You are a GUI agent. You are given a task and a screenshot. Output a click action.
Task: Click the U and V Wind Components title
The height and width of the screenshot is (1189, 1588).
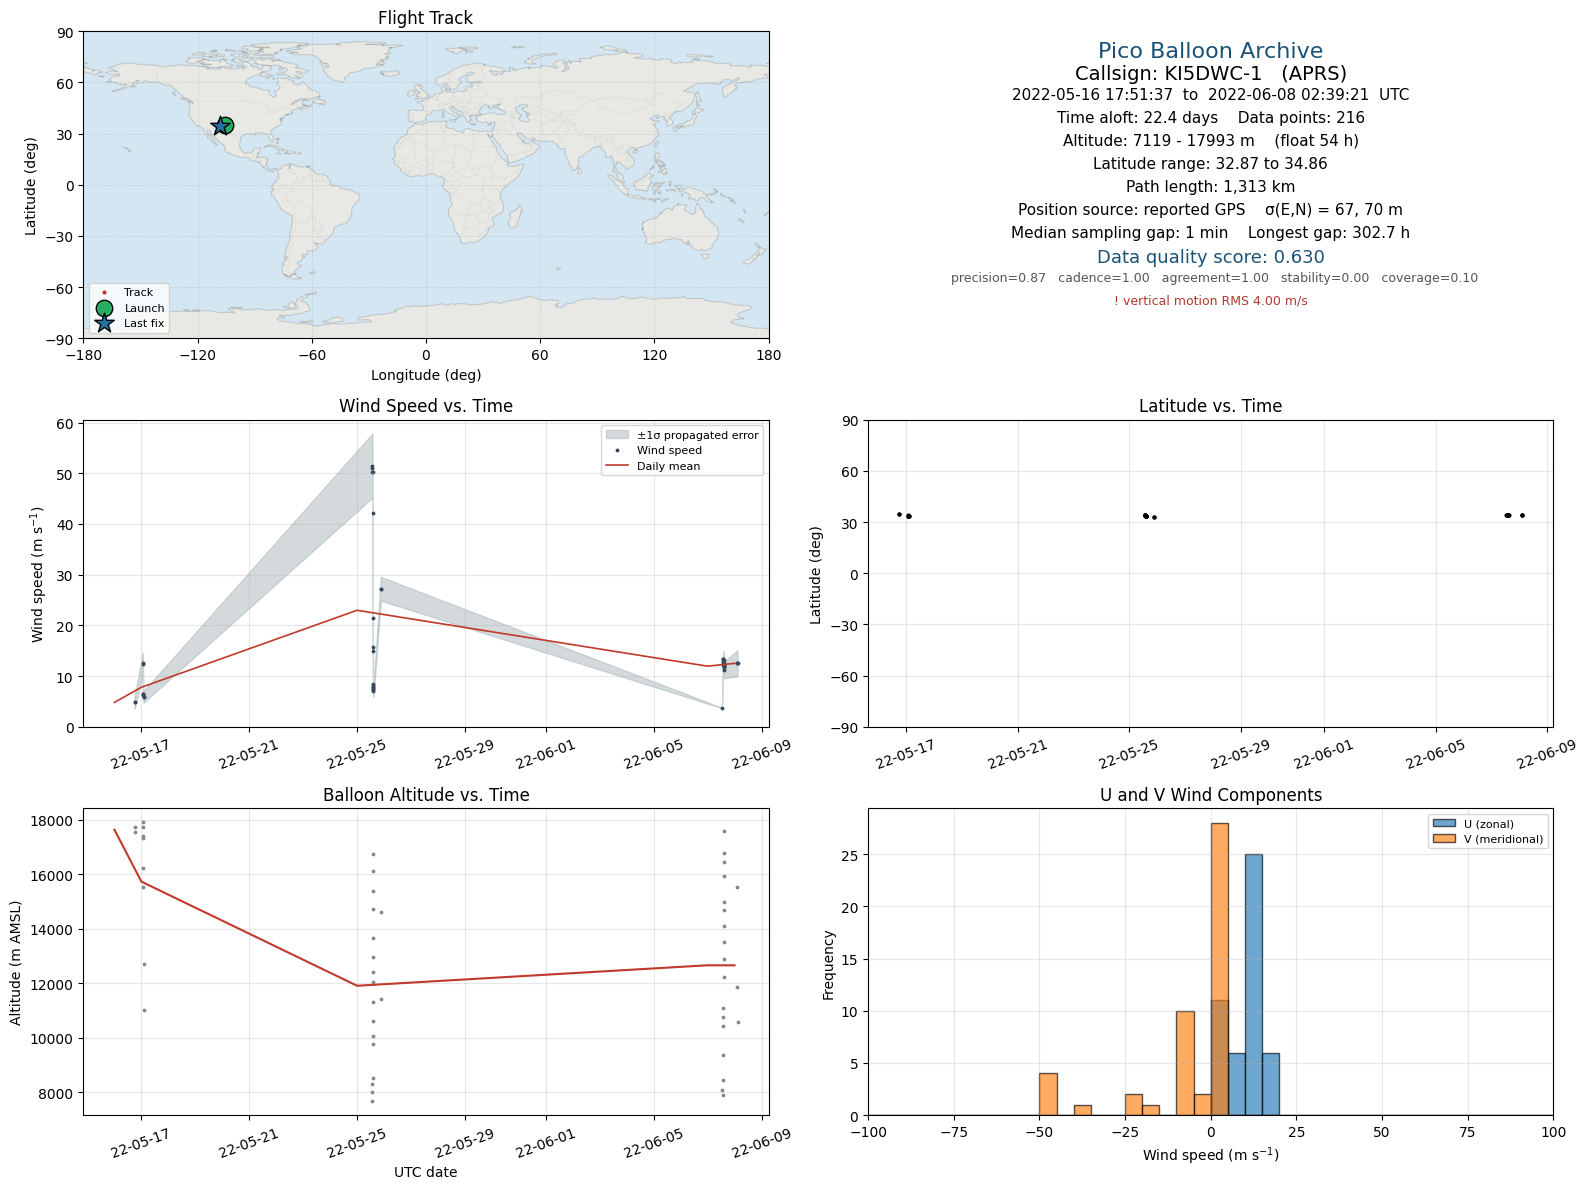(x=1210, y=795)
